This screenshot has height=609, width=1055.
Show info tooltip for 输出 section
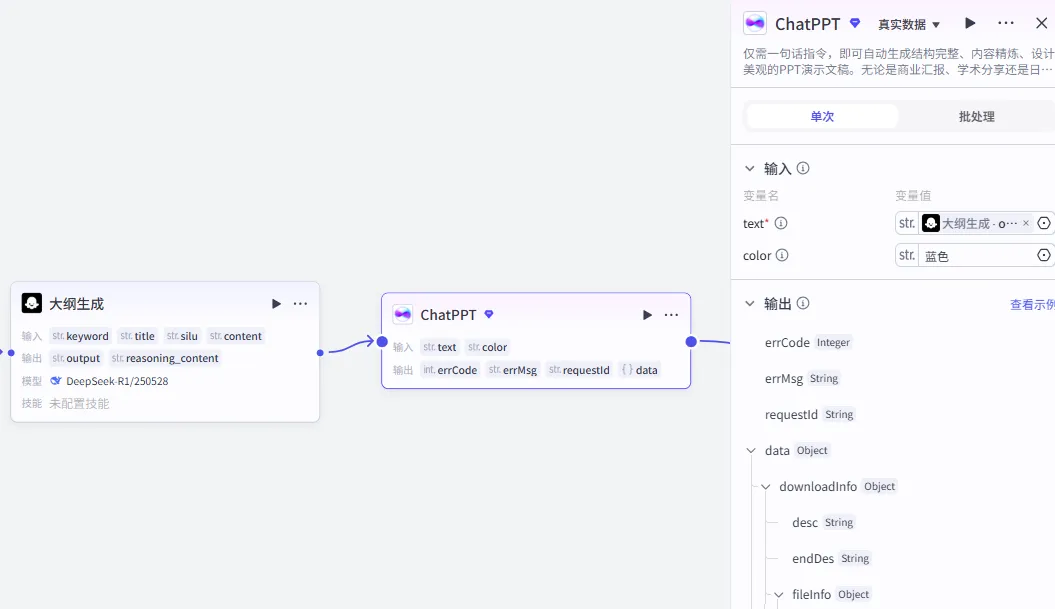click(x=803, y=303)
